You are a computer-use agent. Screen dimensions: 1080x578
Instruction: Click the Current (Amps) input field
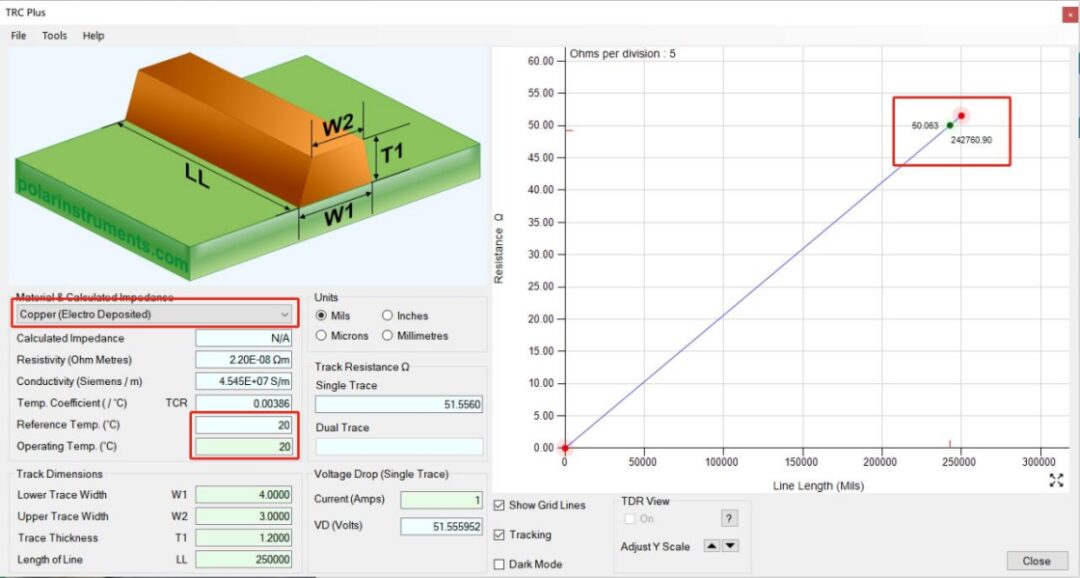pyautogui.click(x=442, y=499)
